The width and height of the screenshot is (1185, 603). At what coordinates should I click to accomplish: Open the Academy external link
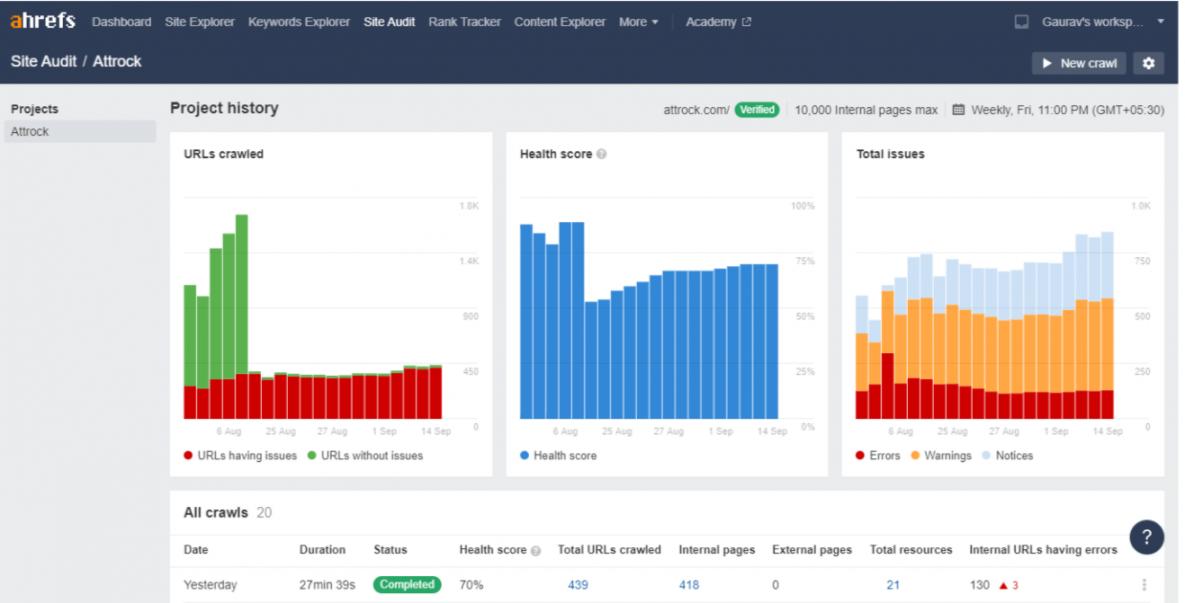point(718,22)
